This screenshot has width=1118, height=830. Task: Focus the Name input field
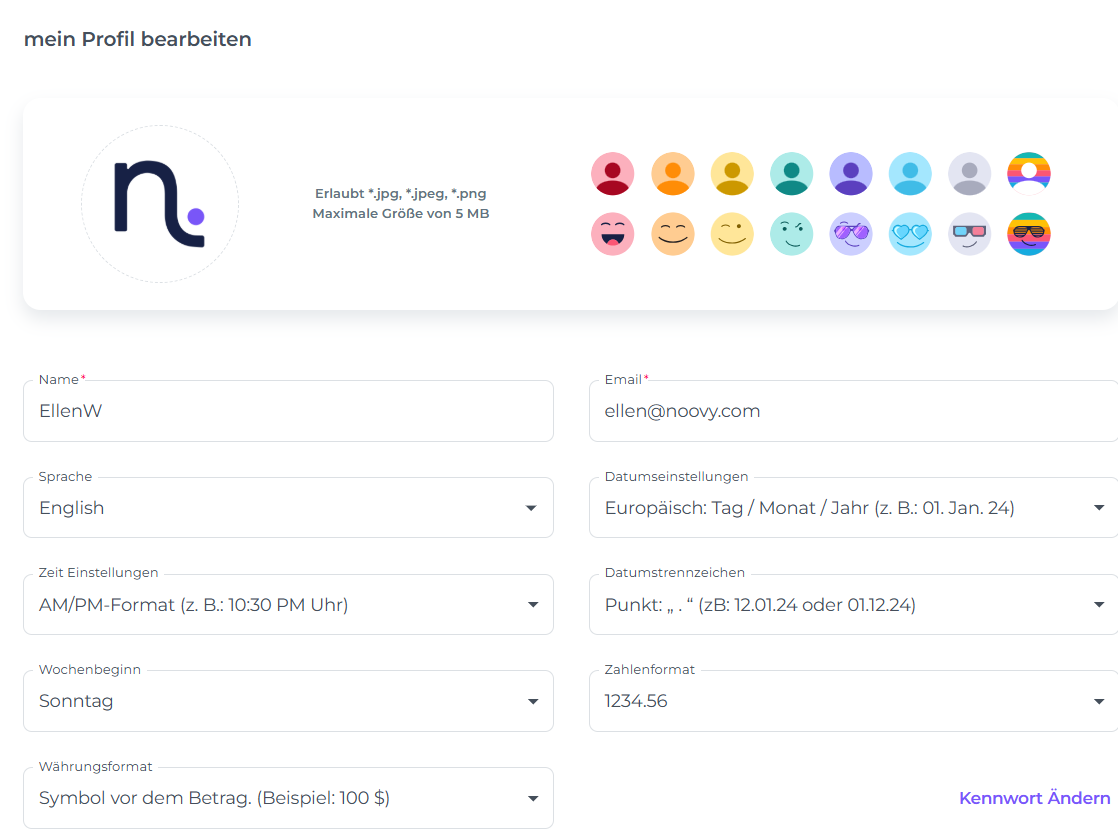click(x=288, y=411)
